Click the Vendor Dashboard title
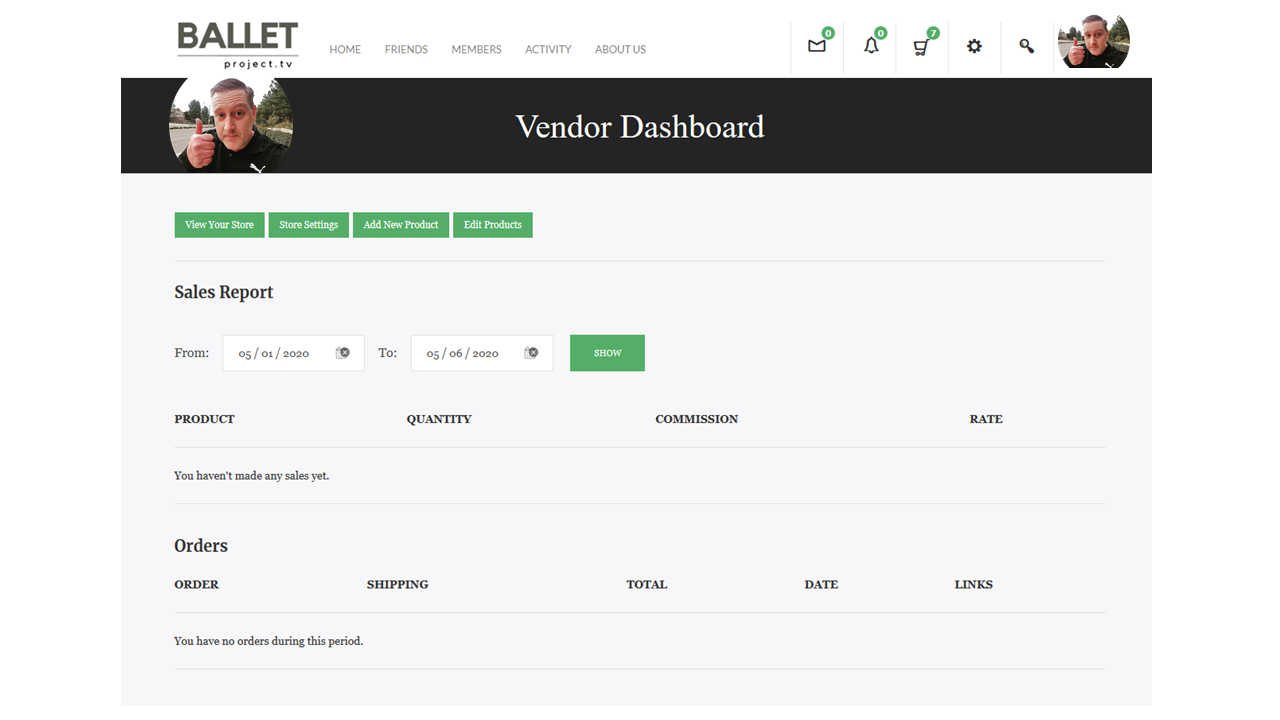Screen dimensions: 1280x720 (640, 127)
